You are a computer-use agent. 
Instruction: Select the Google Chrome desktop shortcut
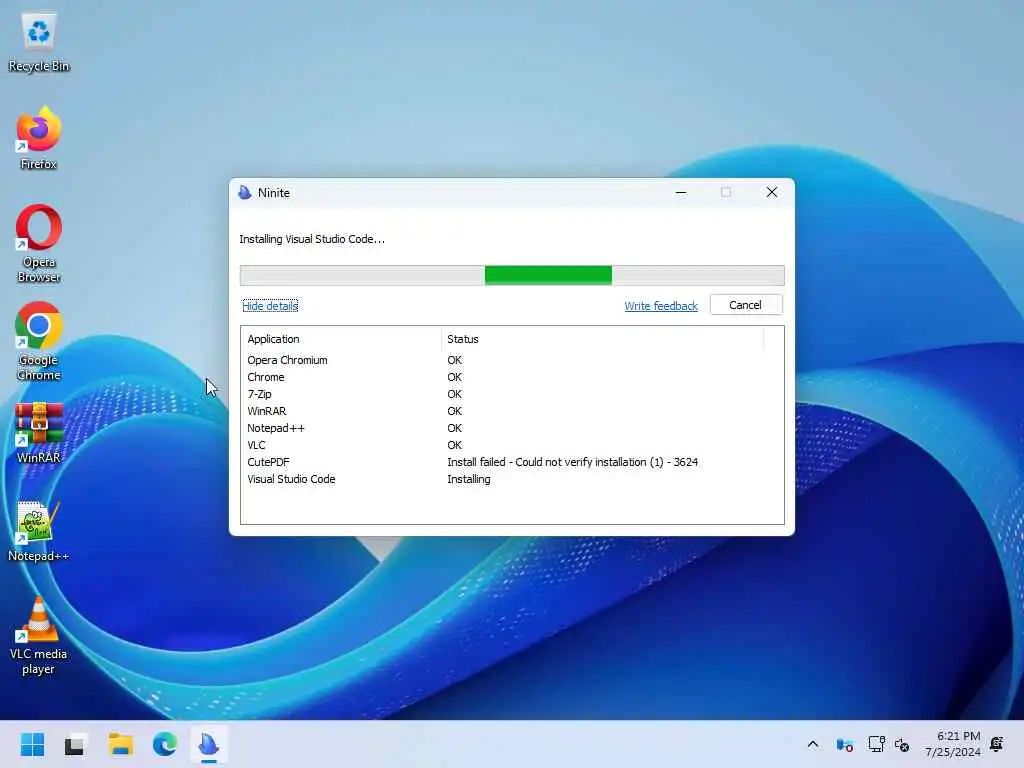pyautogui.click(x=39, y=341)
